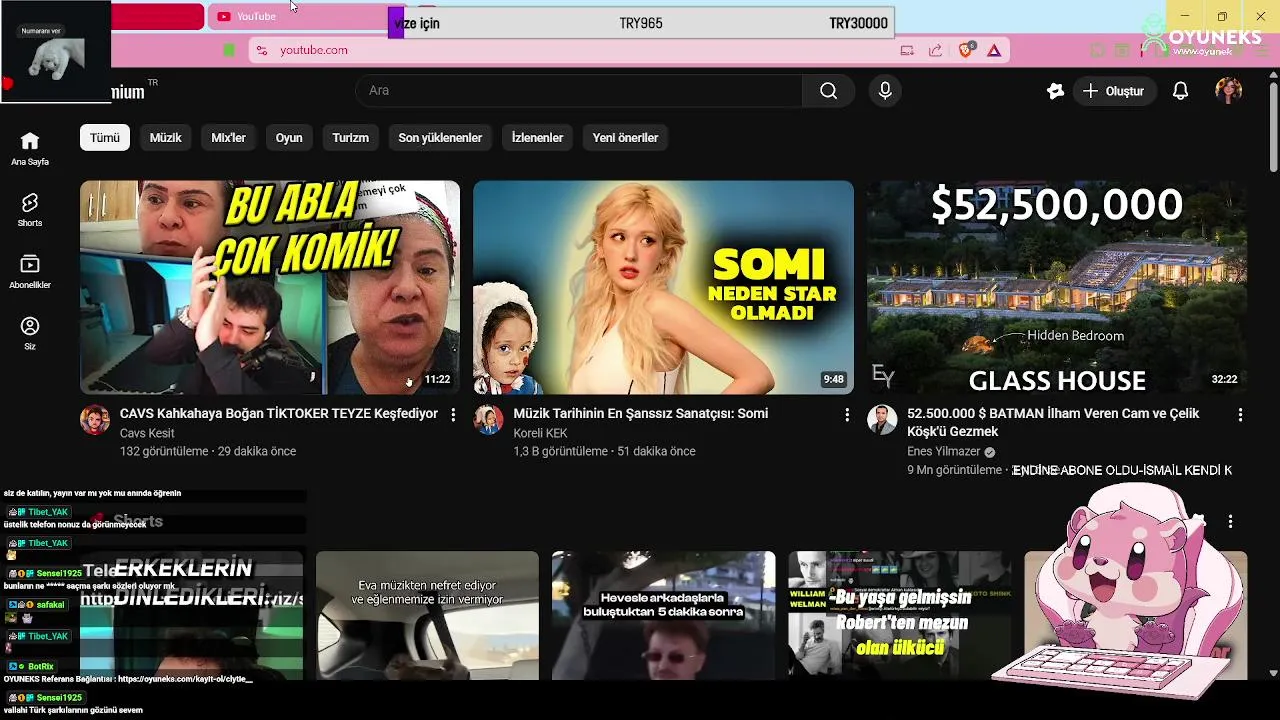This screenshot has width=1280, height=720.
Task: Open Eva müzikten nefret ediyor short
Action: [x=427, y=616]
